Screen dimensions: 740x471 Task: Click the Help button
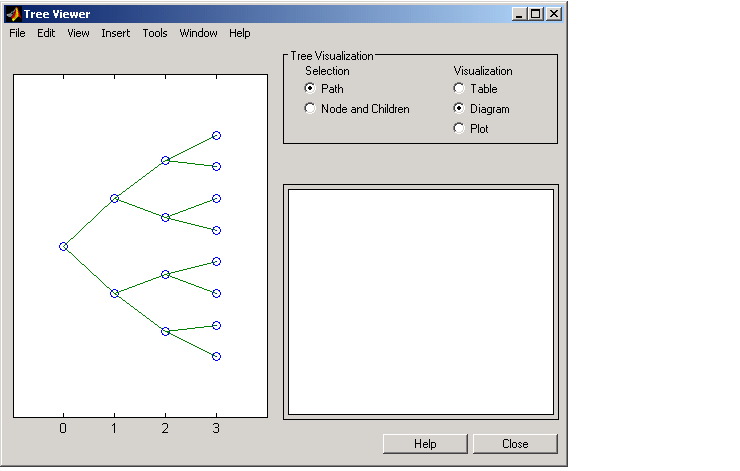425,444
